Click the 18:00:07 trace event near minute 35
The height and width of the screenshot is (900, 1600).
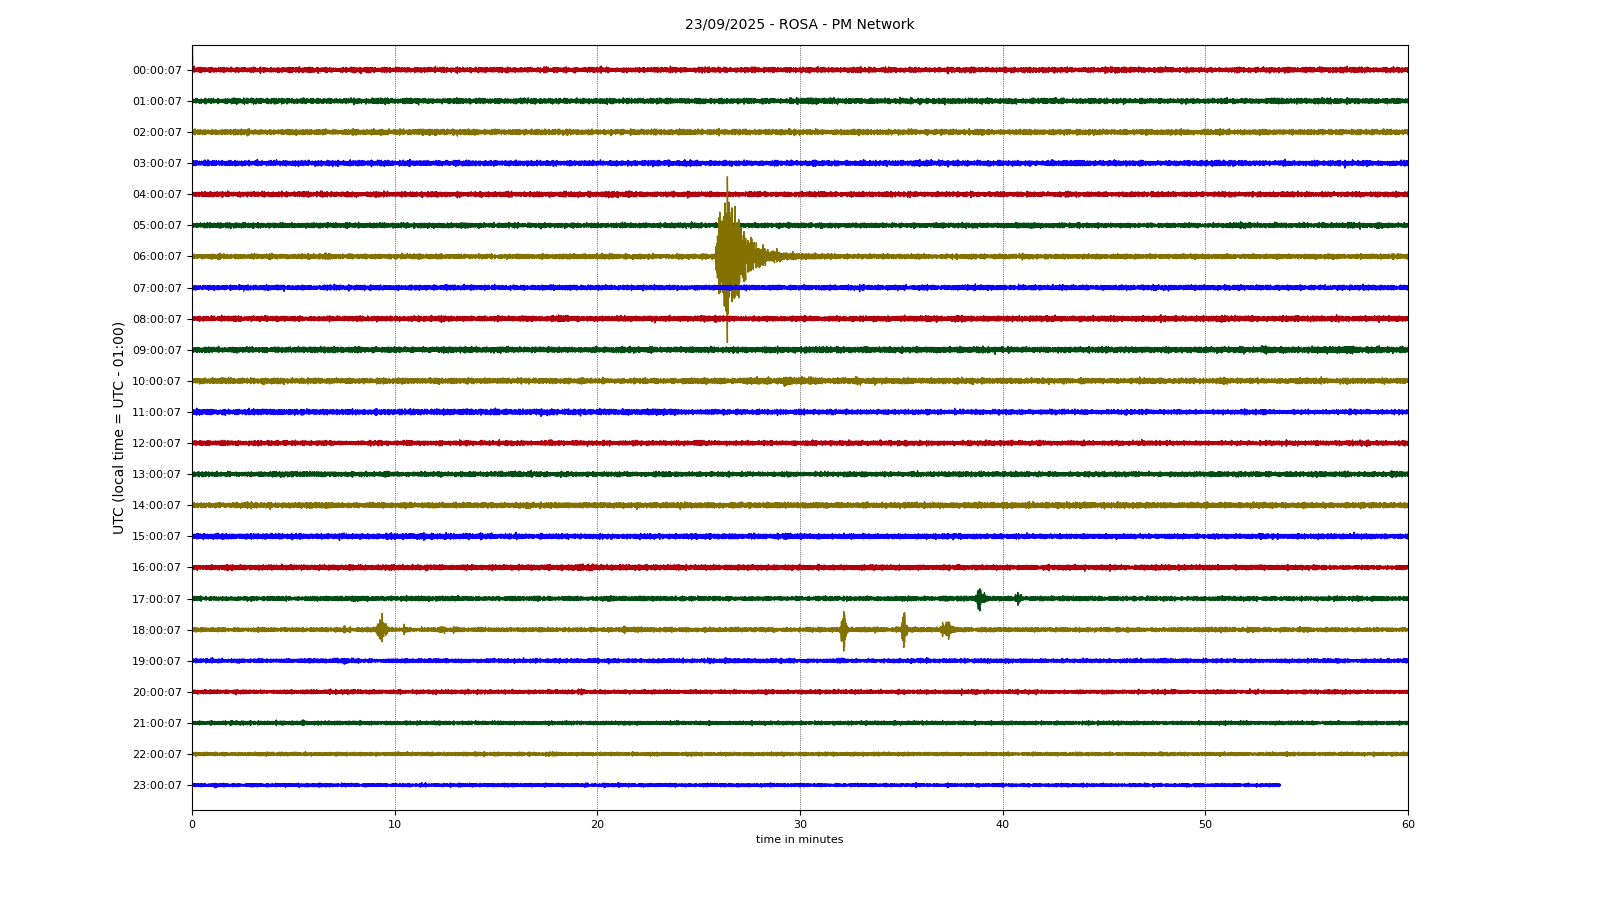[x=904, y=630]
